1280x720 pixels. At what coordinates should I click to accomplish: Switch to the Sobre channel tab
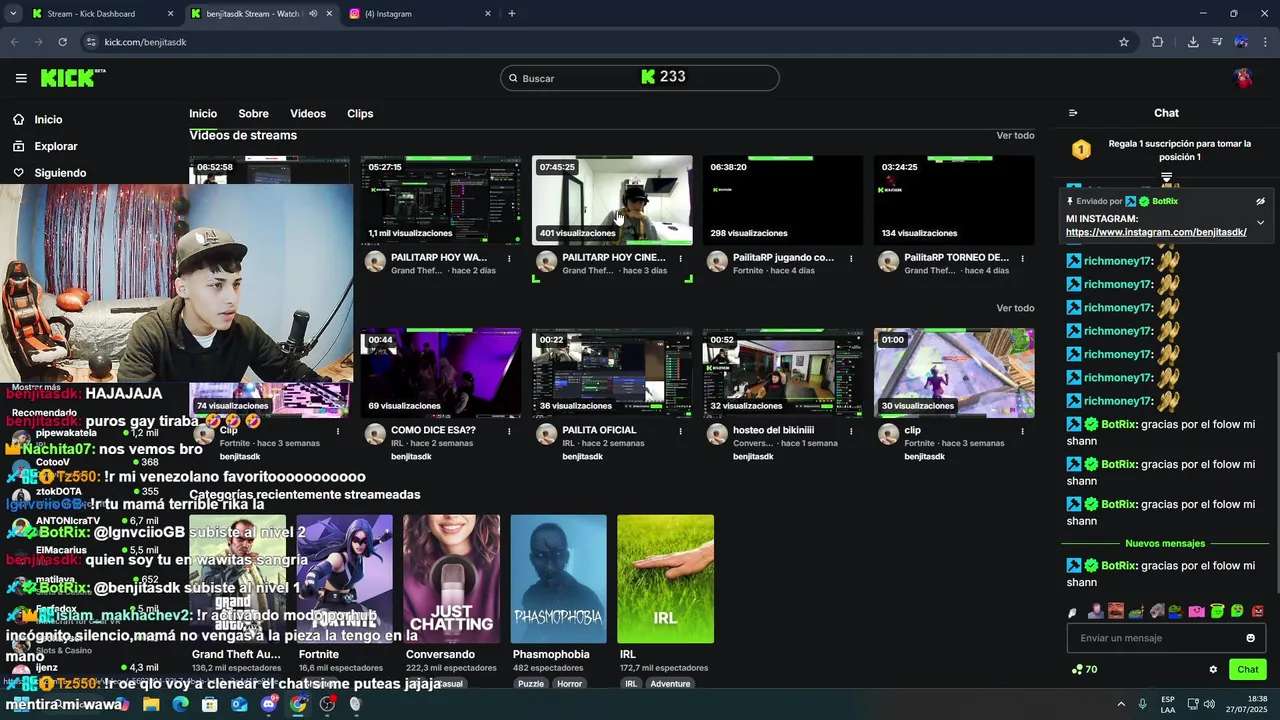pos(253,114)
